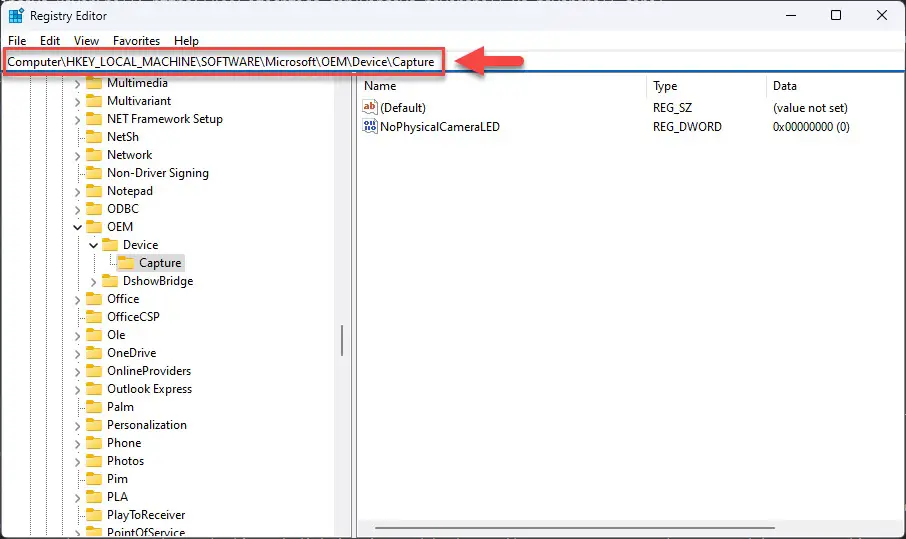Expand the Multivariant key chevron
The width and height of the screenshot is (906, 539).
click(x=77, y=102)
